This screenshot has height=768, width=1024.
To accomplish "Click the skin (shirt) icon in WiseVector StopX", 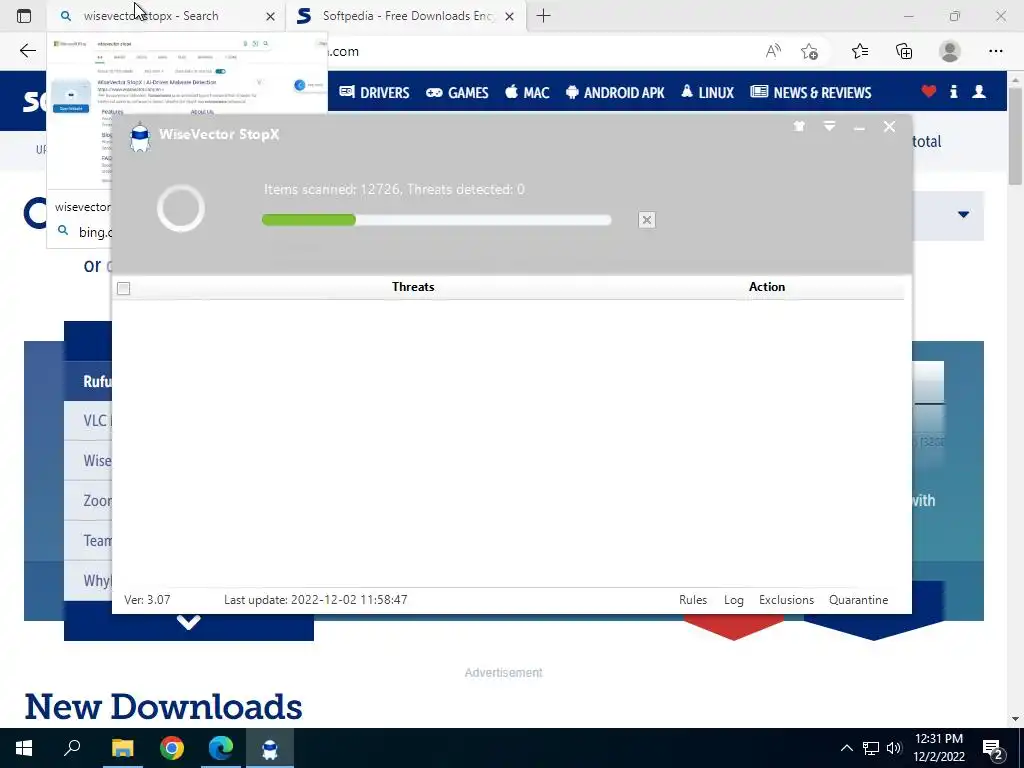I will 799,127.
